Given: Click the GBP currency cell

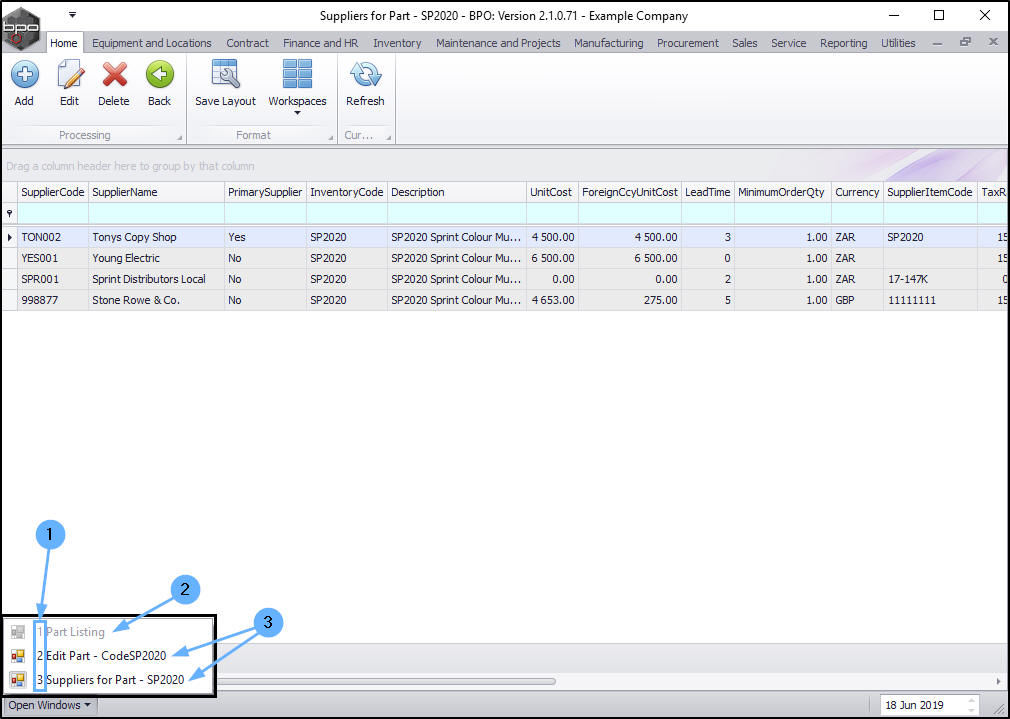Looking at the screenshot, I should [857, 300].
